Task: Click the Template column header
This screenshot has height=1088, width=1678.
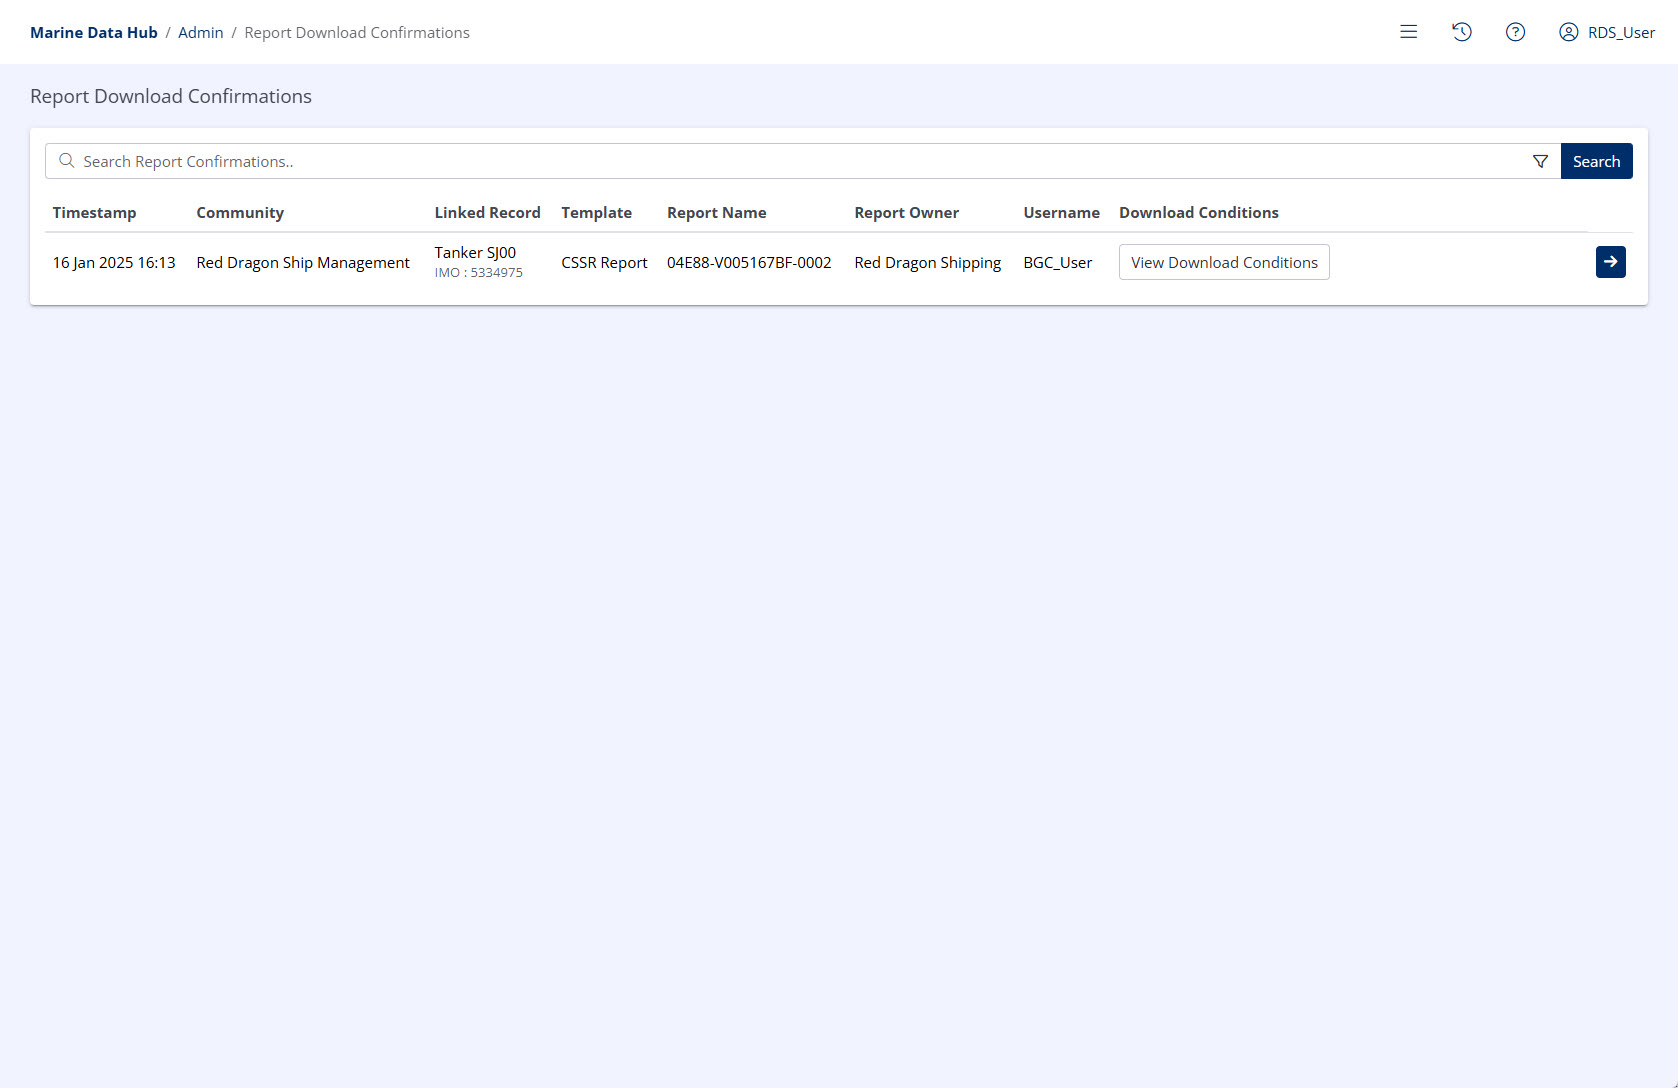Action: 596,212
